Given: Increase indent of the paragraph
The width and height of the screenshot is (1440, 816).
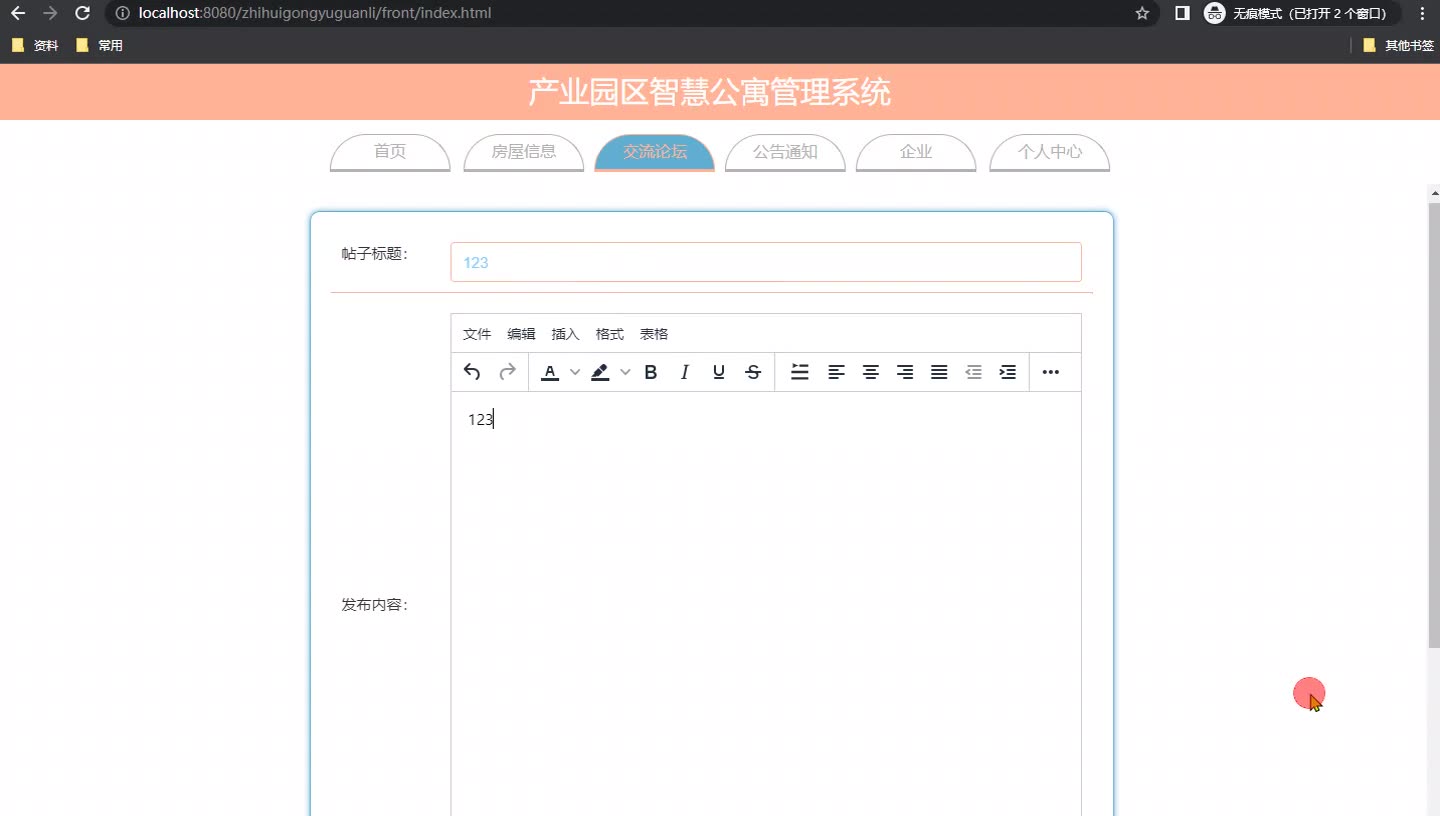Looking at the screenshot, I should click(x=1008, y=372).
